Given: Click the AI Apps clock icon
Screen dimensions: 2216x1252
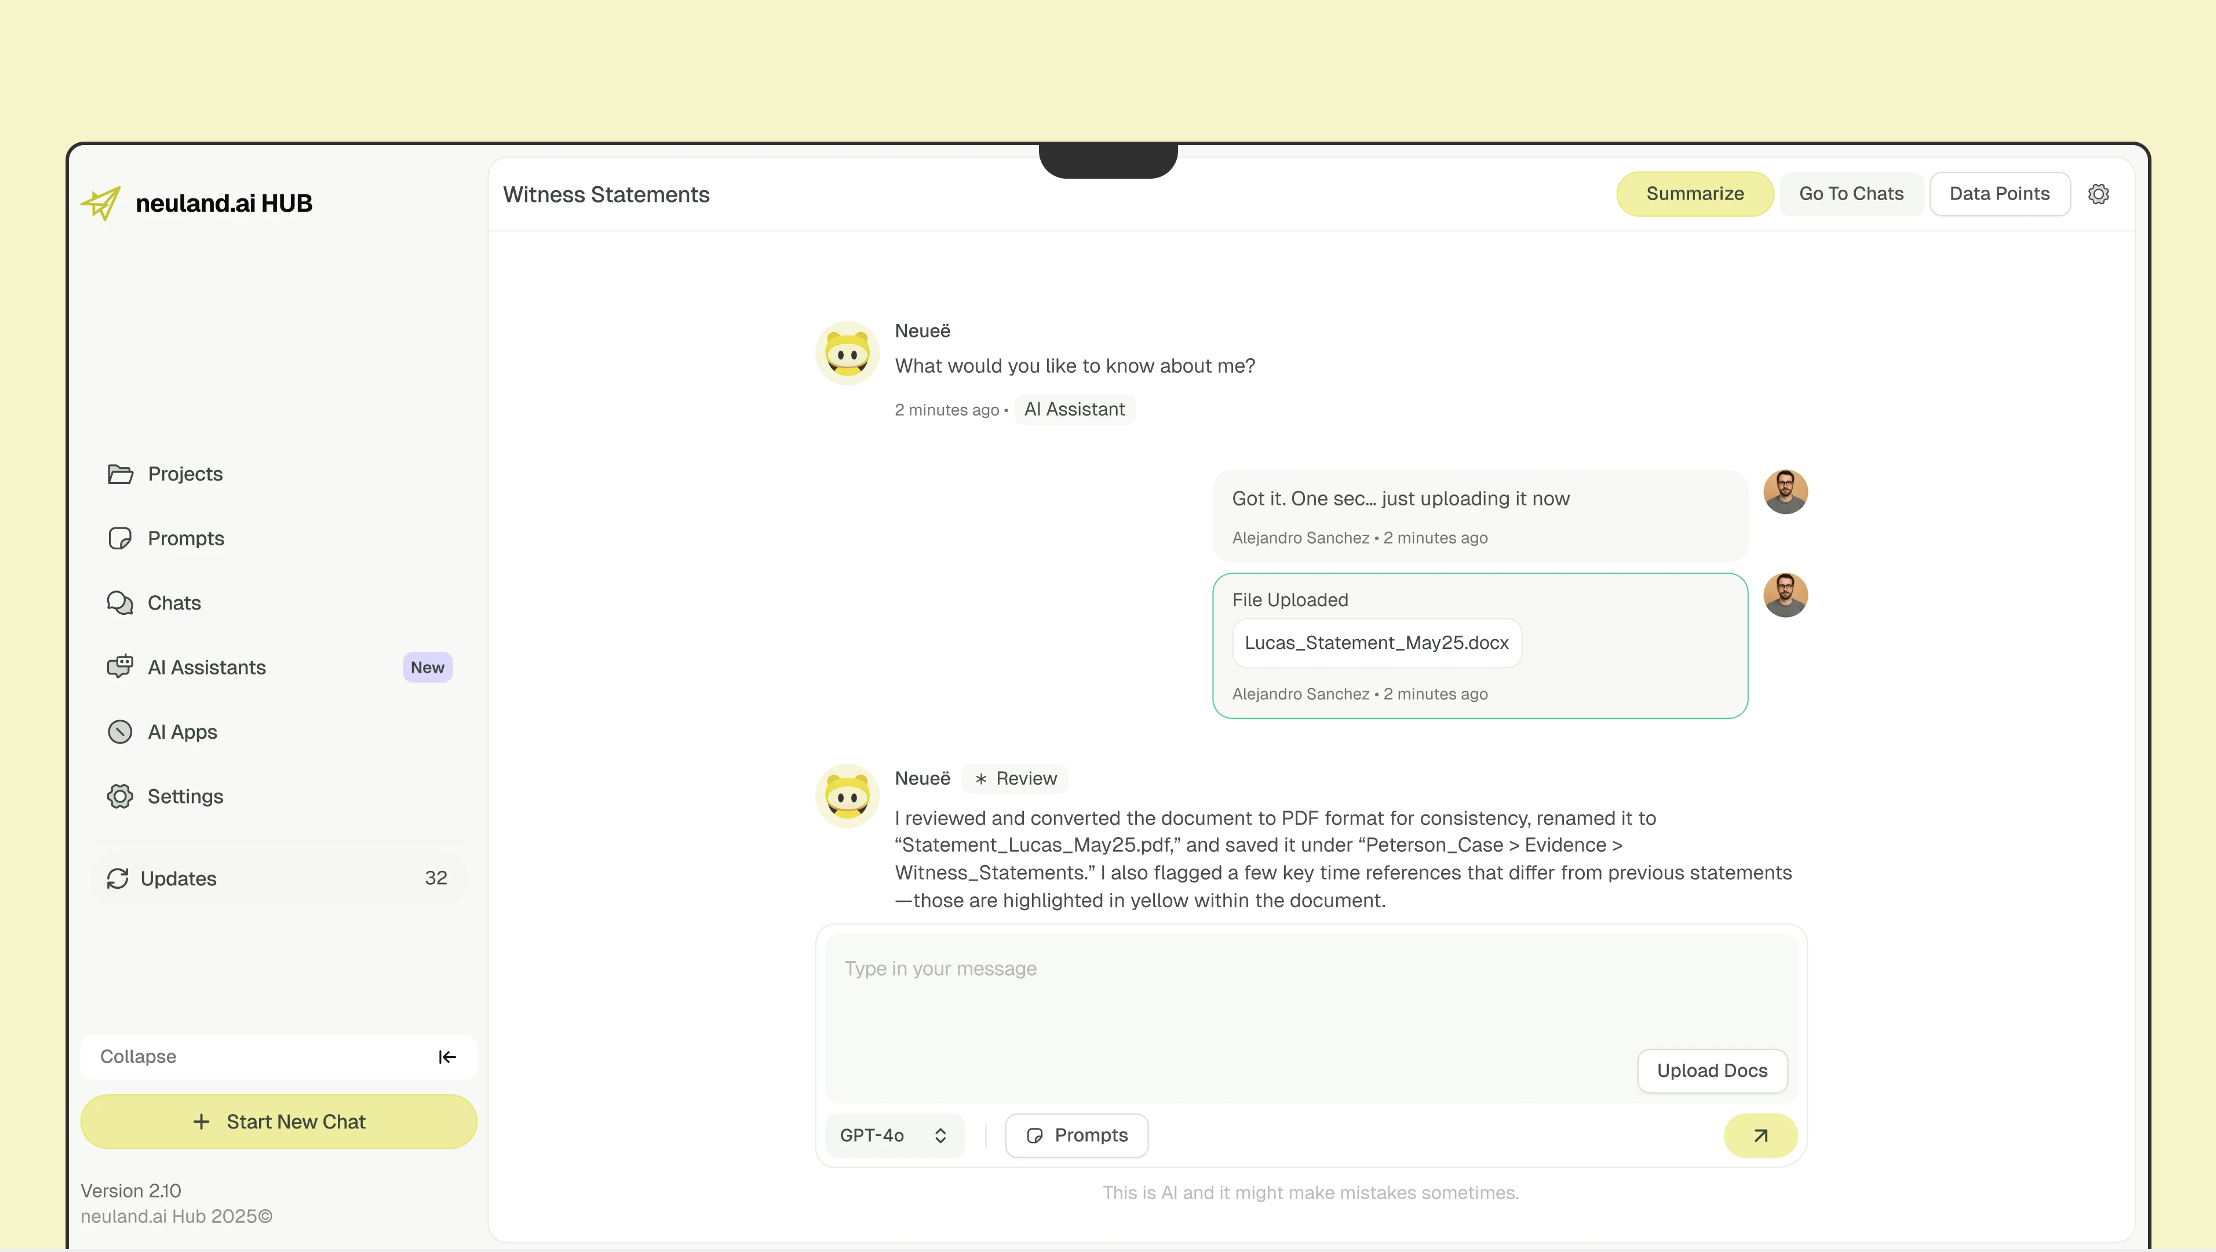Looking at the screenshot, I should (120, 732).
